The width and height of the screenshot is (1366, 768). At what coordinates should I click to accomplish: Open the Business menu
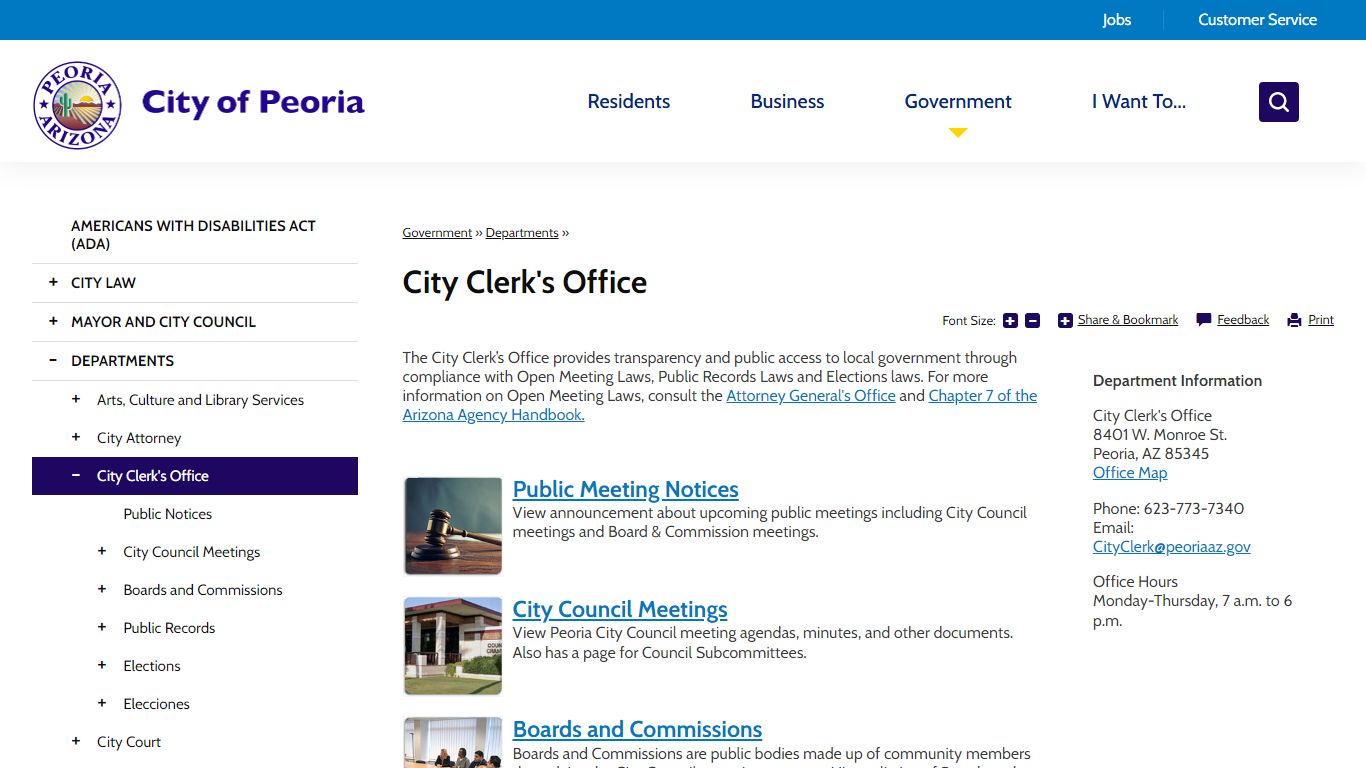[787, 101]
